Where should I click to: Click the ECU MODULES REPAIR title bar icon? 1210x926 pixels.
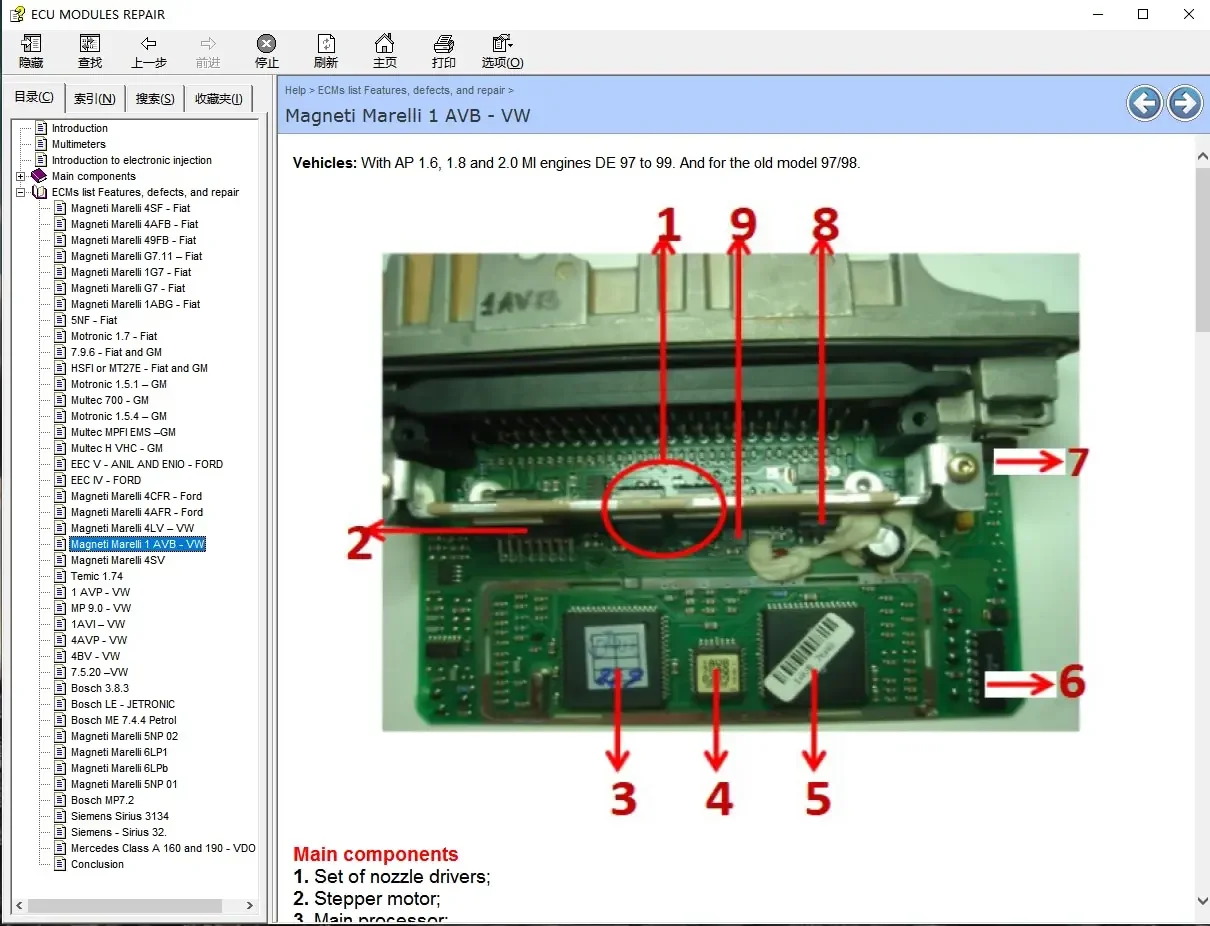(16, 14)
